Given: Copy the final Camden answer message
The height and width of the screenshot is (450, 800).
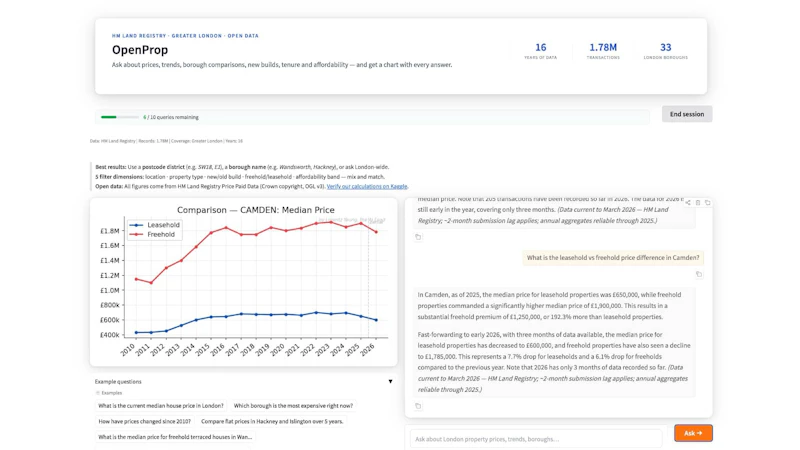Looking at the screenshot, I should pyautogui.click(x=418, y=406).
